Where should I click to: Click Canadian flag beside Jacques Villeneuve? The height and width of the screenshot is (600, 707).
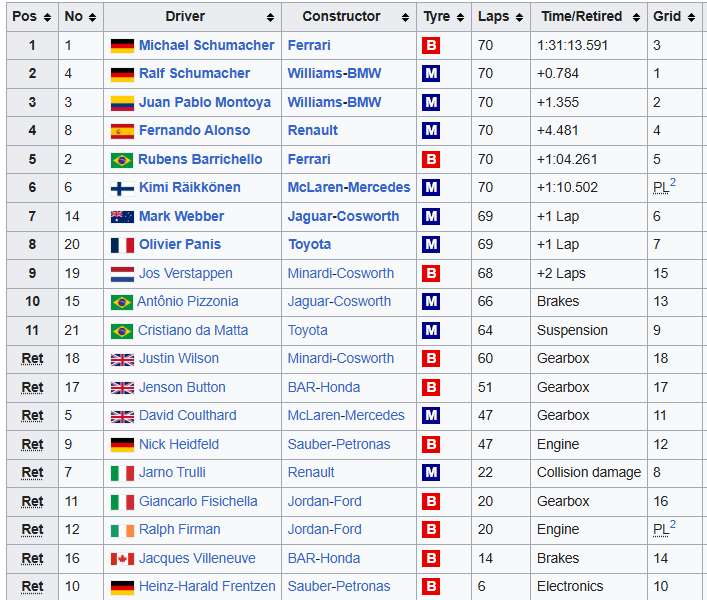122,559
